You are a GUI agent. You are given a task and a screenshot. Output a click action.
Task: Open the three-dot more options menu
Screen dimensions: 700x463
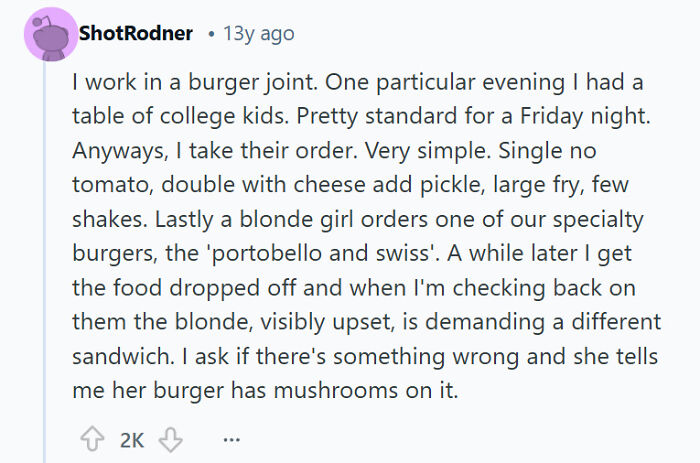(232, 439)
